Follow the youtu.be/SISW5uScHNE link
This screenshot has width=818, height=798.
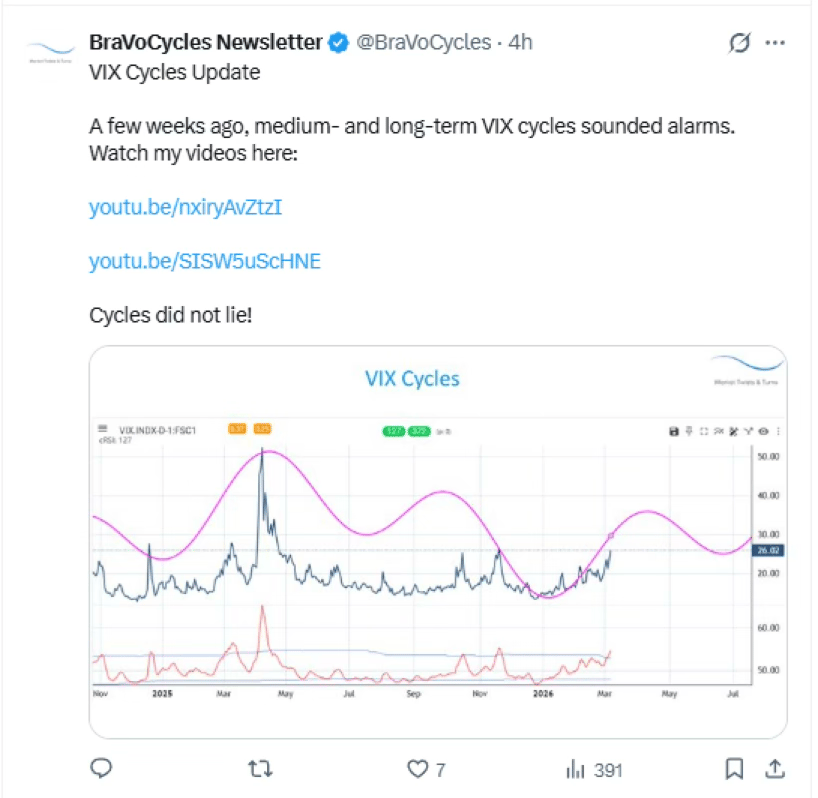[x=205, y=261]
